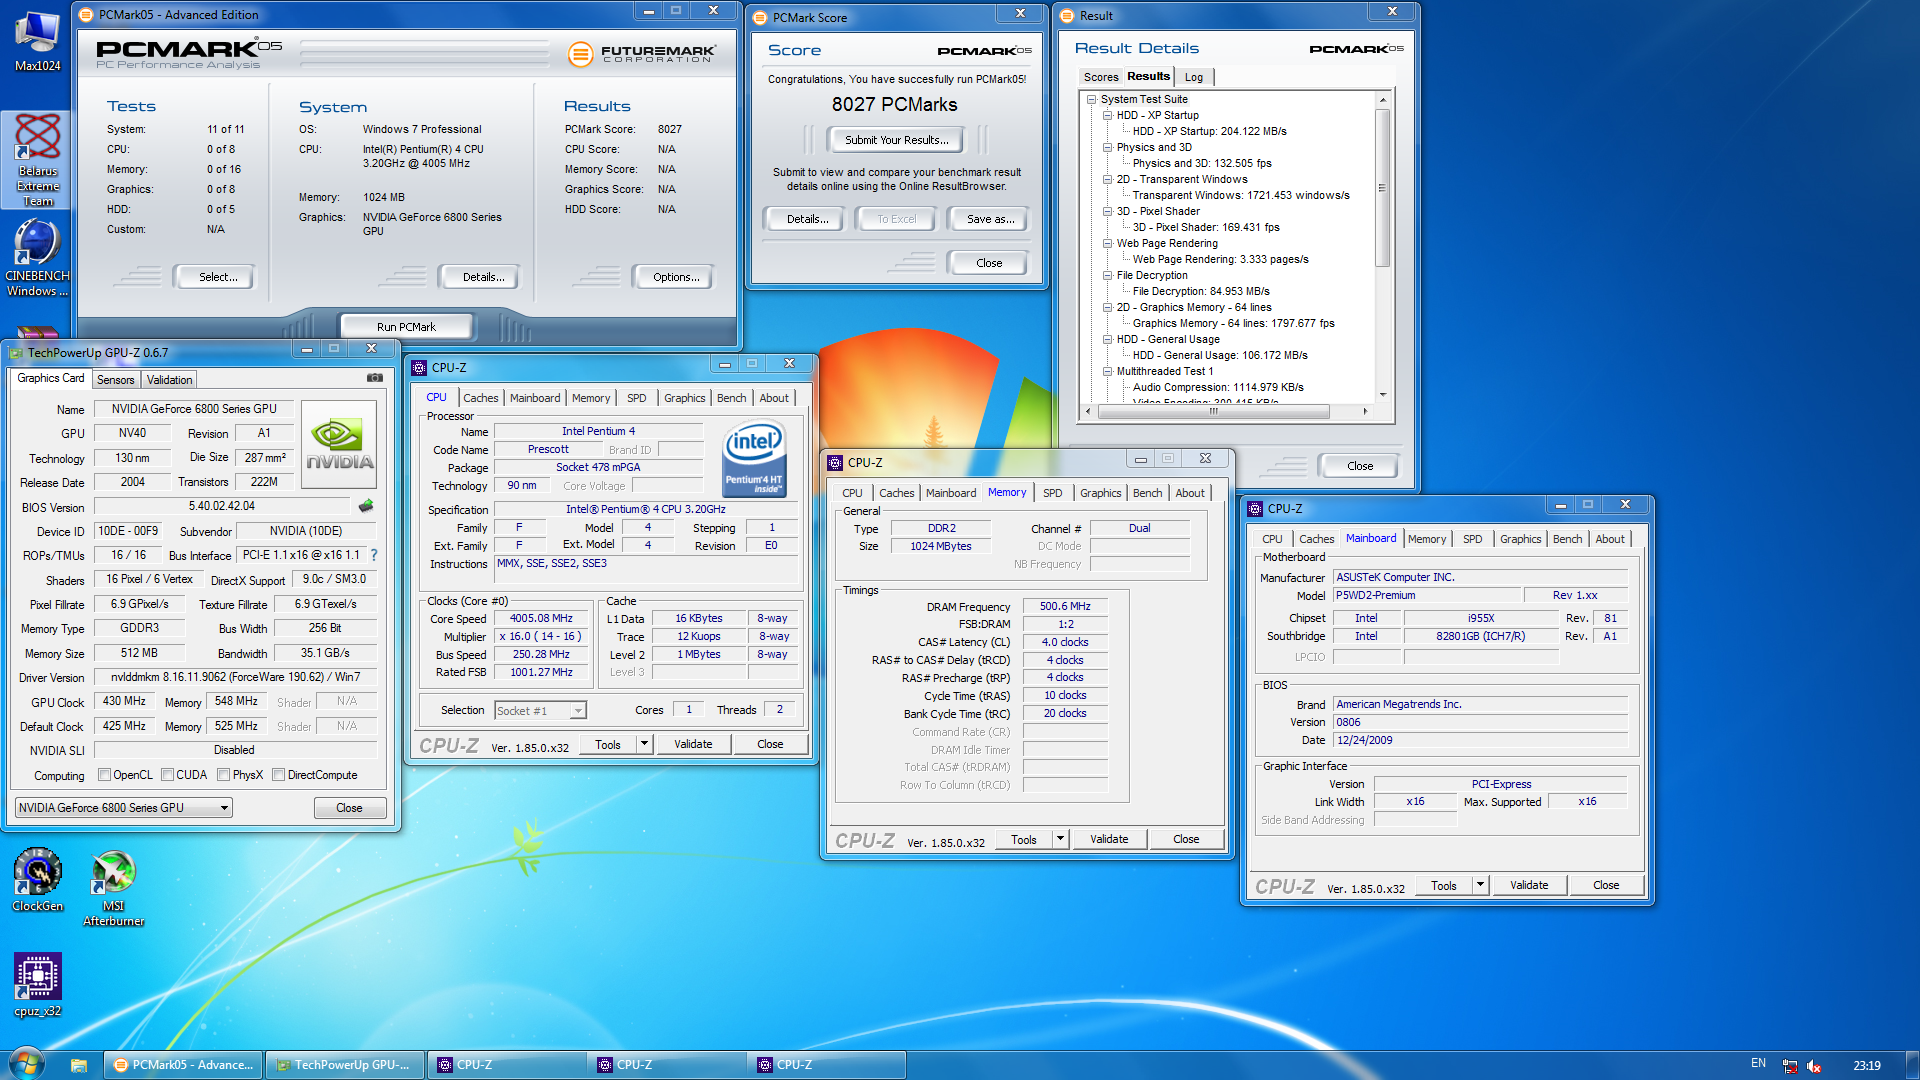
Task: Collapse the File Decryption tree node
Action: pyautogui.click(x=1107, y=276)
